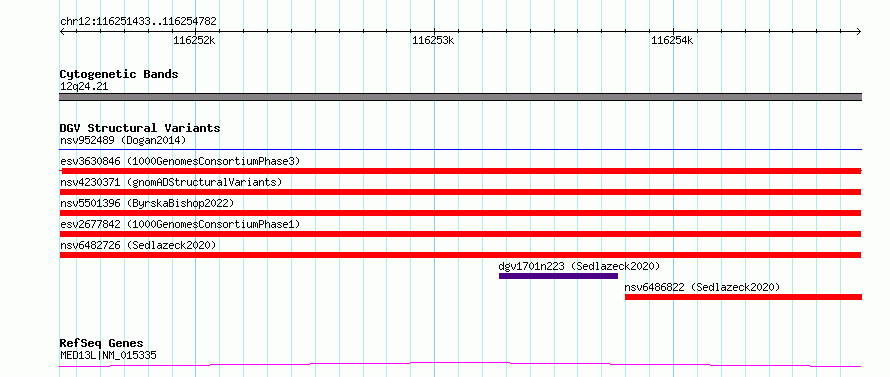Viewport: 890px width, 377px height.
Task: Click the left arrowhead of the coordinate ruler
Action: (62, 31)
